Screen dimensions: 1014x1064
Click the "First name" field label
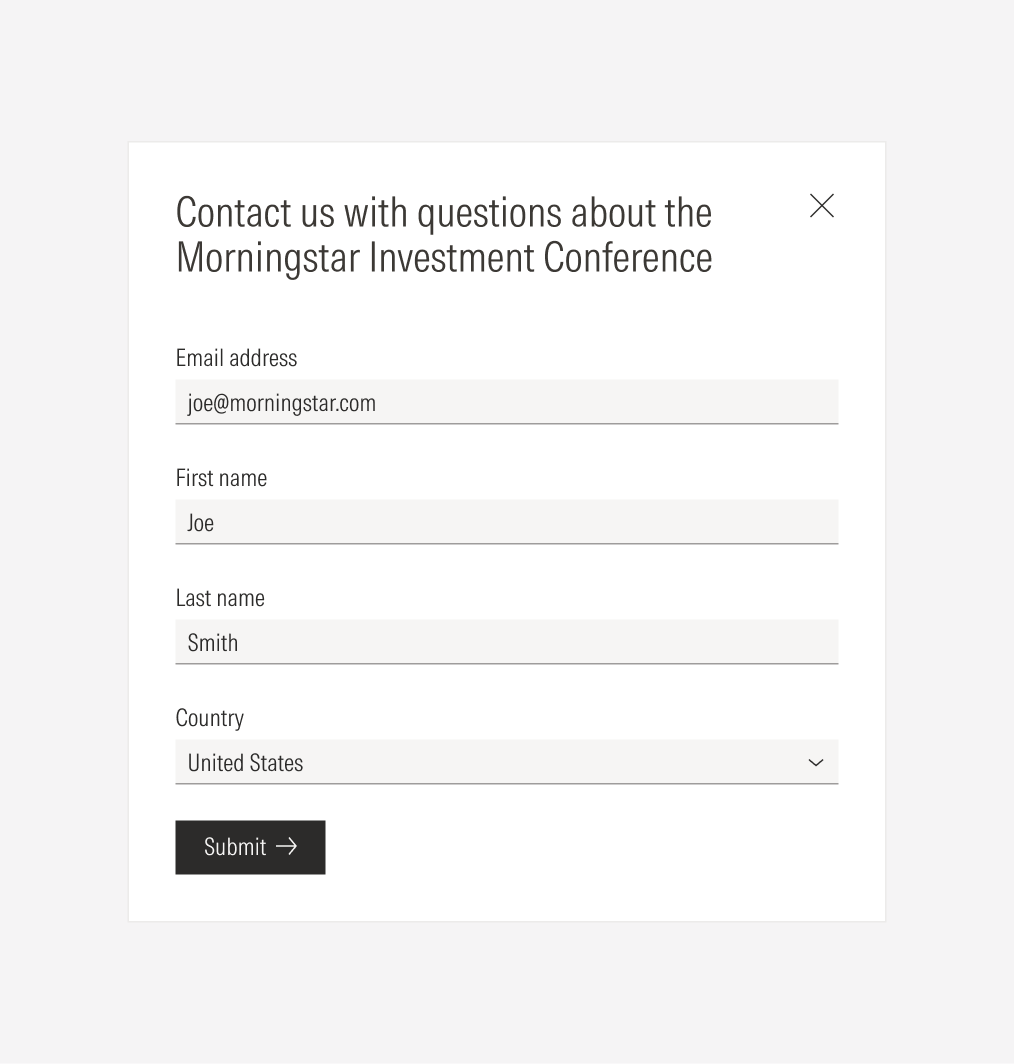coord(221,478)
